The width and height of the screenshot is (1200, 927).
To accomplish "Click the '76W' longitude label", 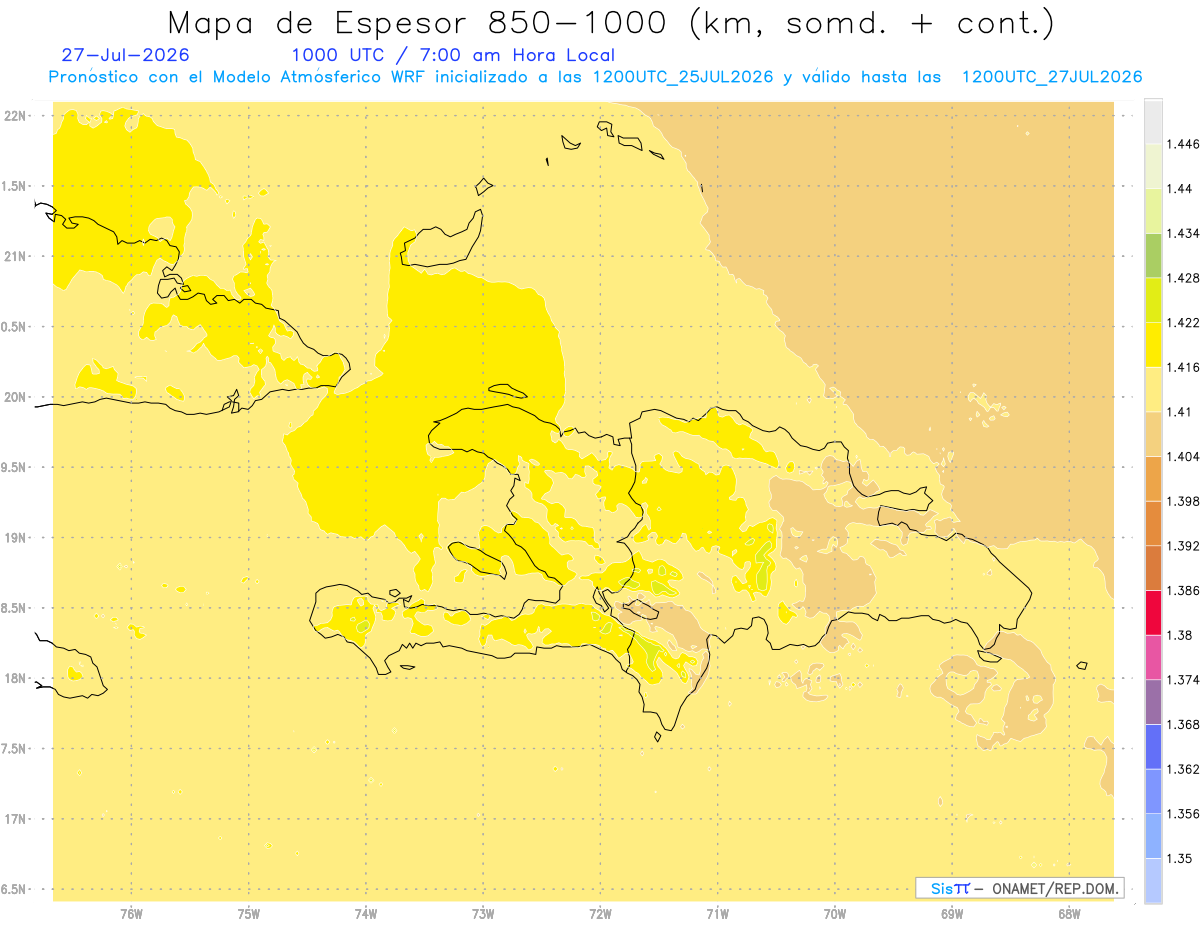I will coord(131,914).
